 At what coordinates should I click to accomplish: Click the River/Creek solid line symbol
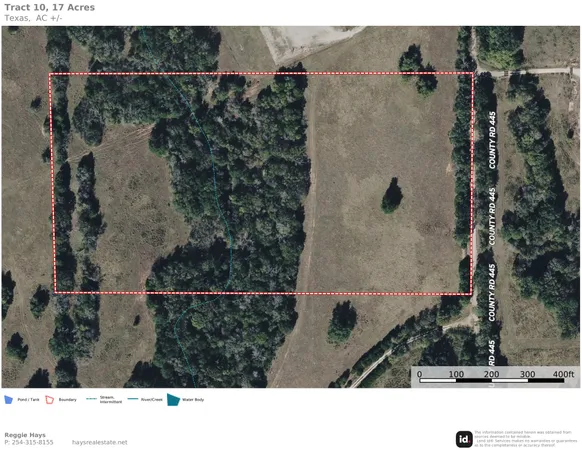coord(133,399)
